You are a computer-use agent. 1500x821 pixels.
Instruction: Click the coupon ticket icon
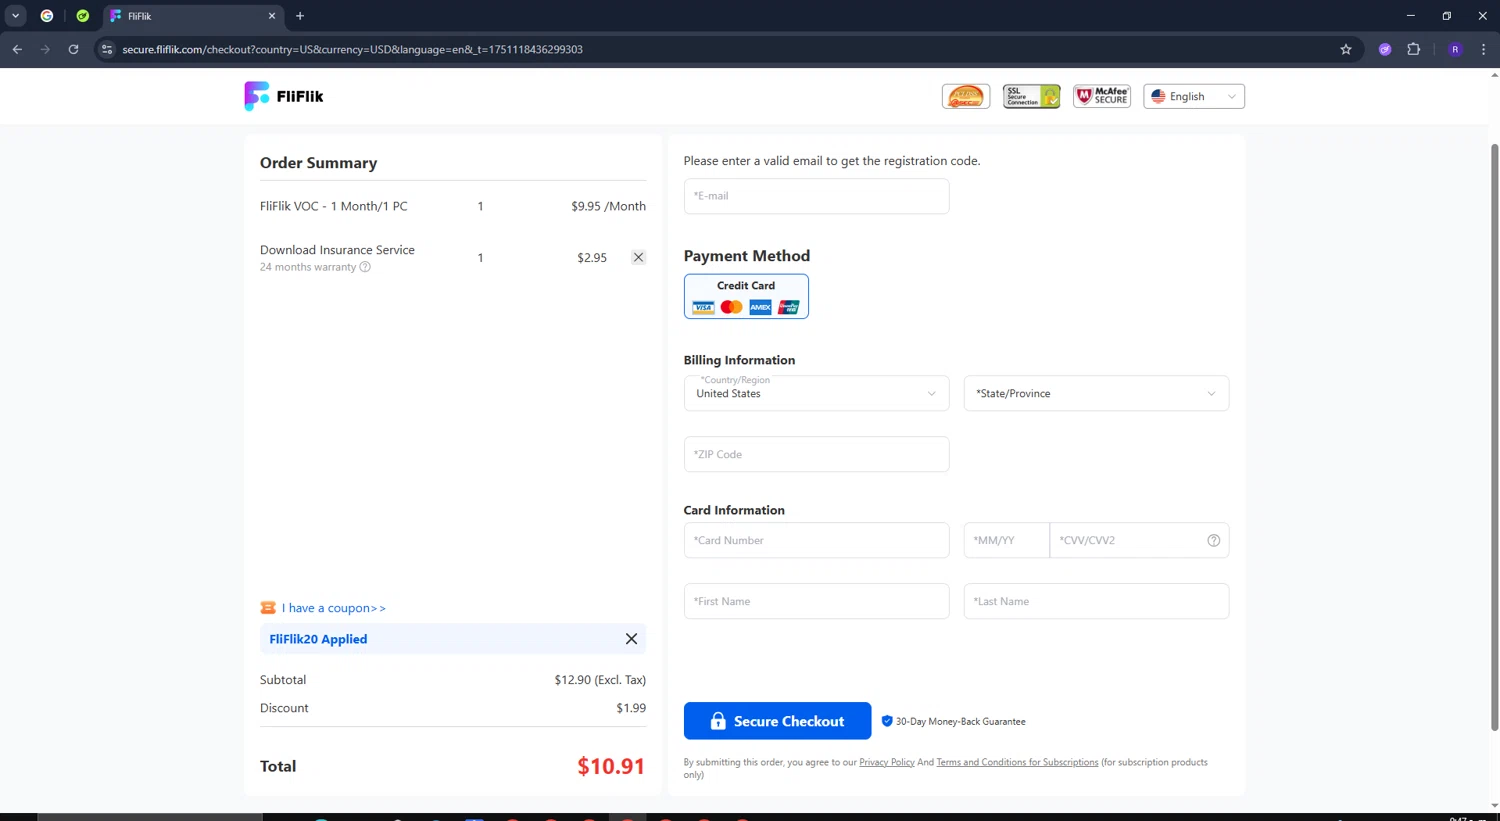coord(268,608)
